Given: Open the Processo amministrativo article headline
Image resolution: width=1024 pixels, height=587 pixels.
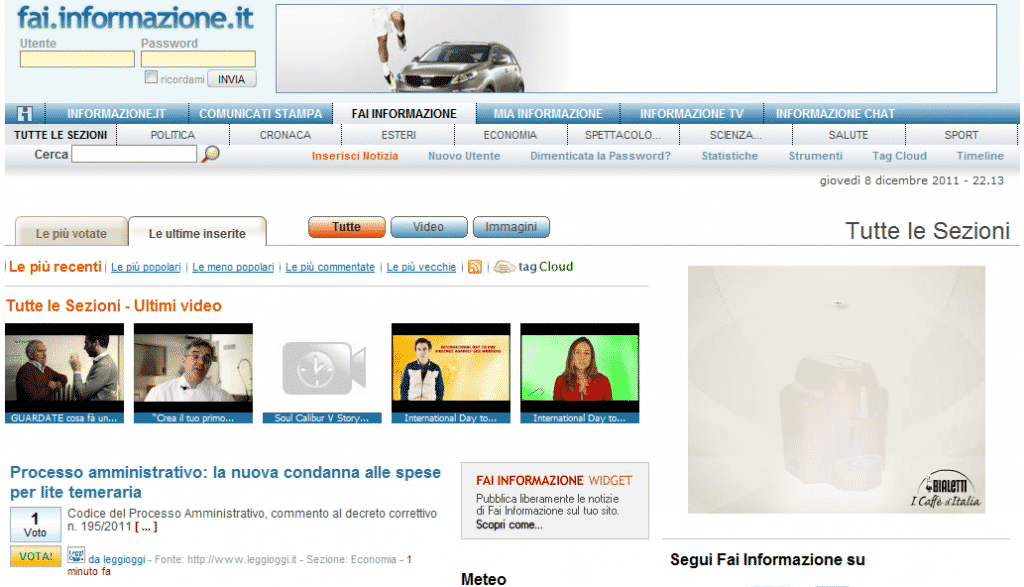Looking at the screenshot, I should click(x=225, y=482).
